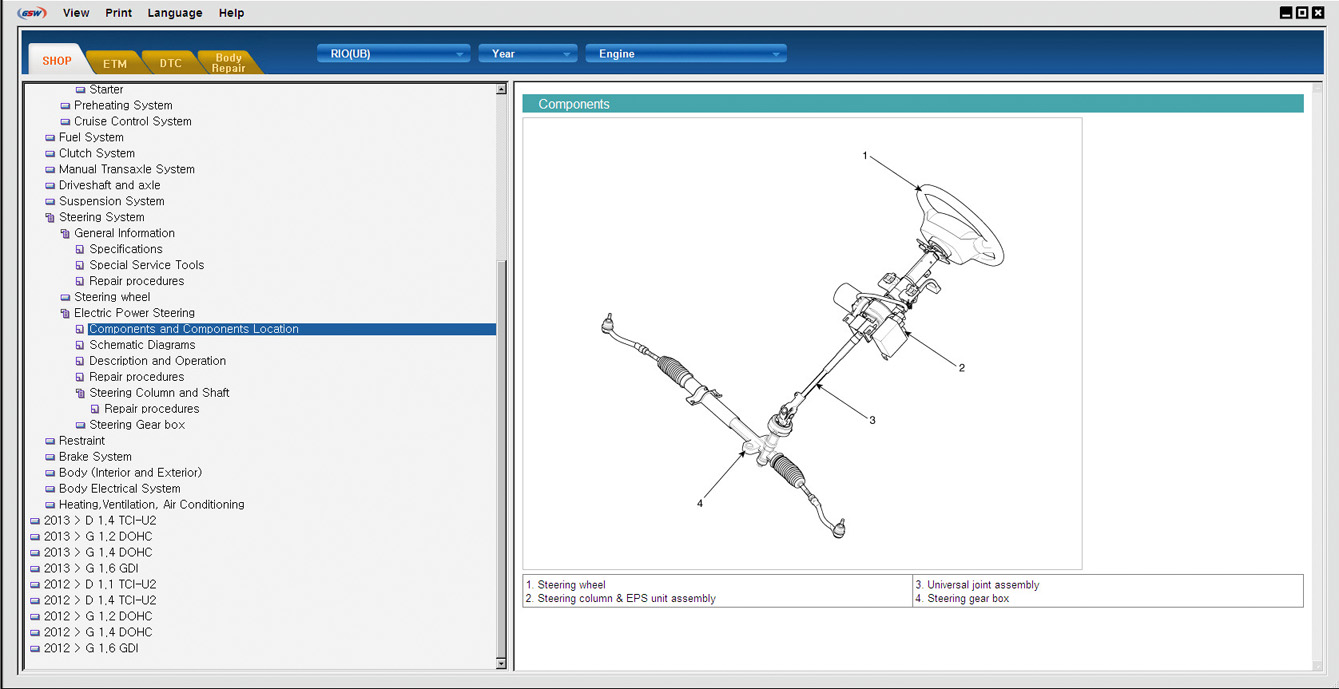The width and height of the screenshot is (1339, 689).
Task: Open the Suspension System section
Action: tap(111, 201)
